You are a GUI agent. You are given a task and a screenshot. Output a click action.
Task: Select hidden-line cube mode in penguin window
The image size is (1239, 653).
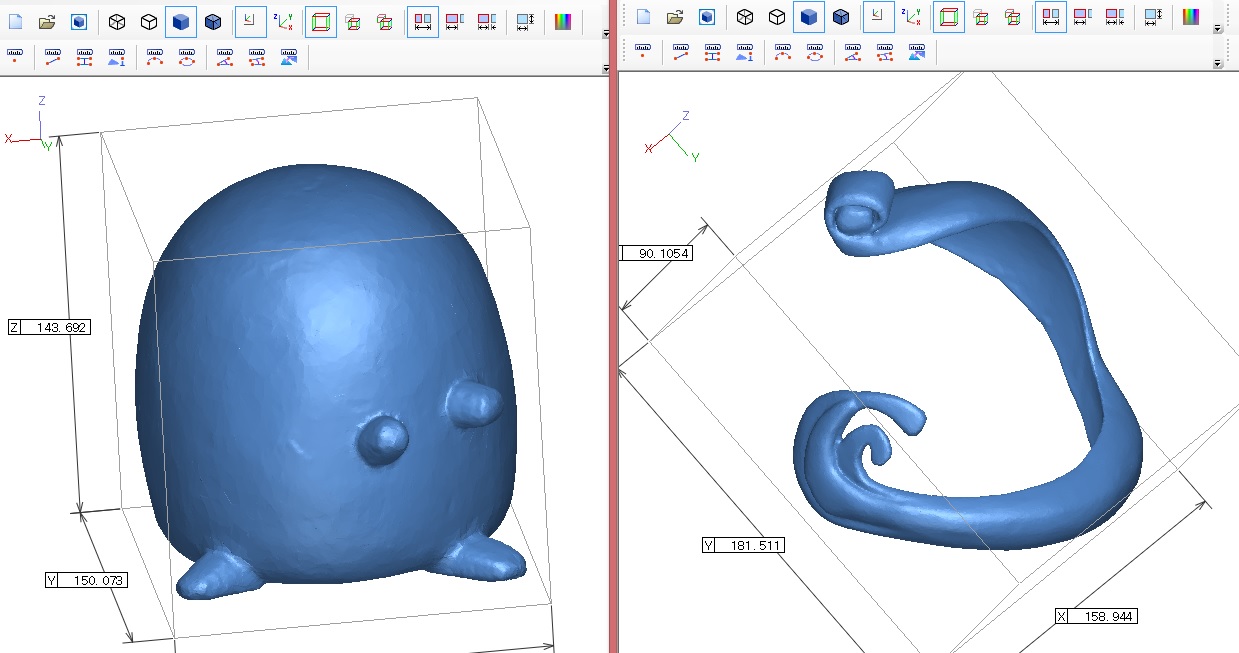click(149, 21)
